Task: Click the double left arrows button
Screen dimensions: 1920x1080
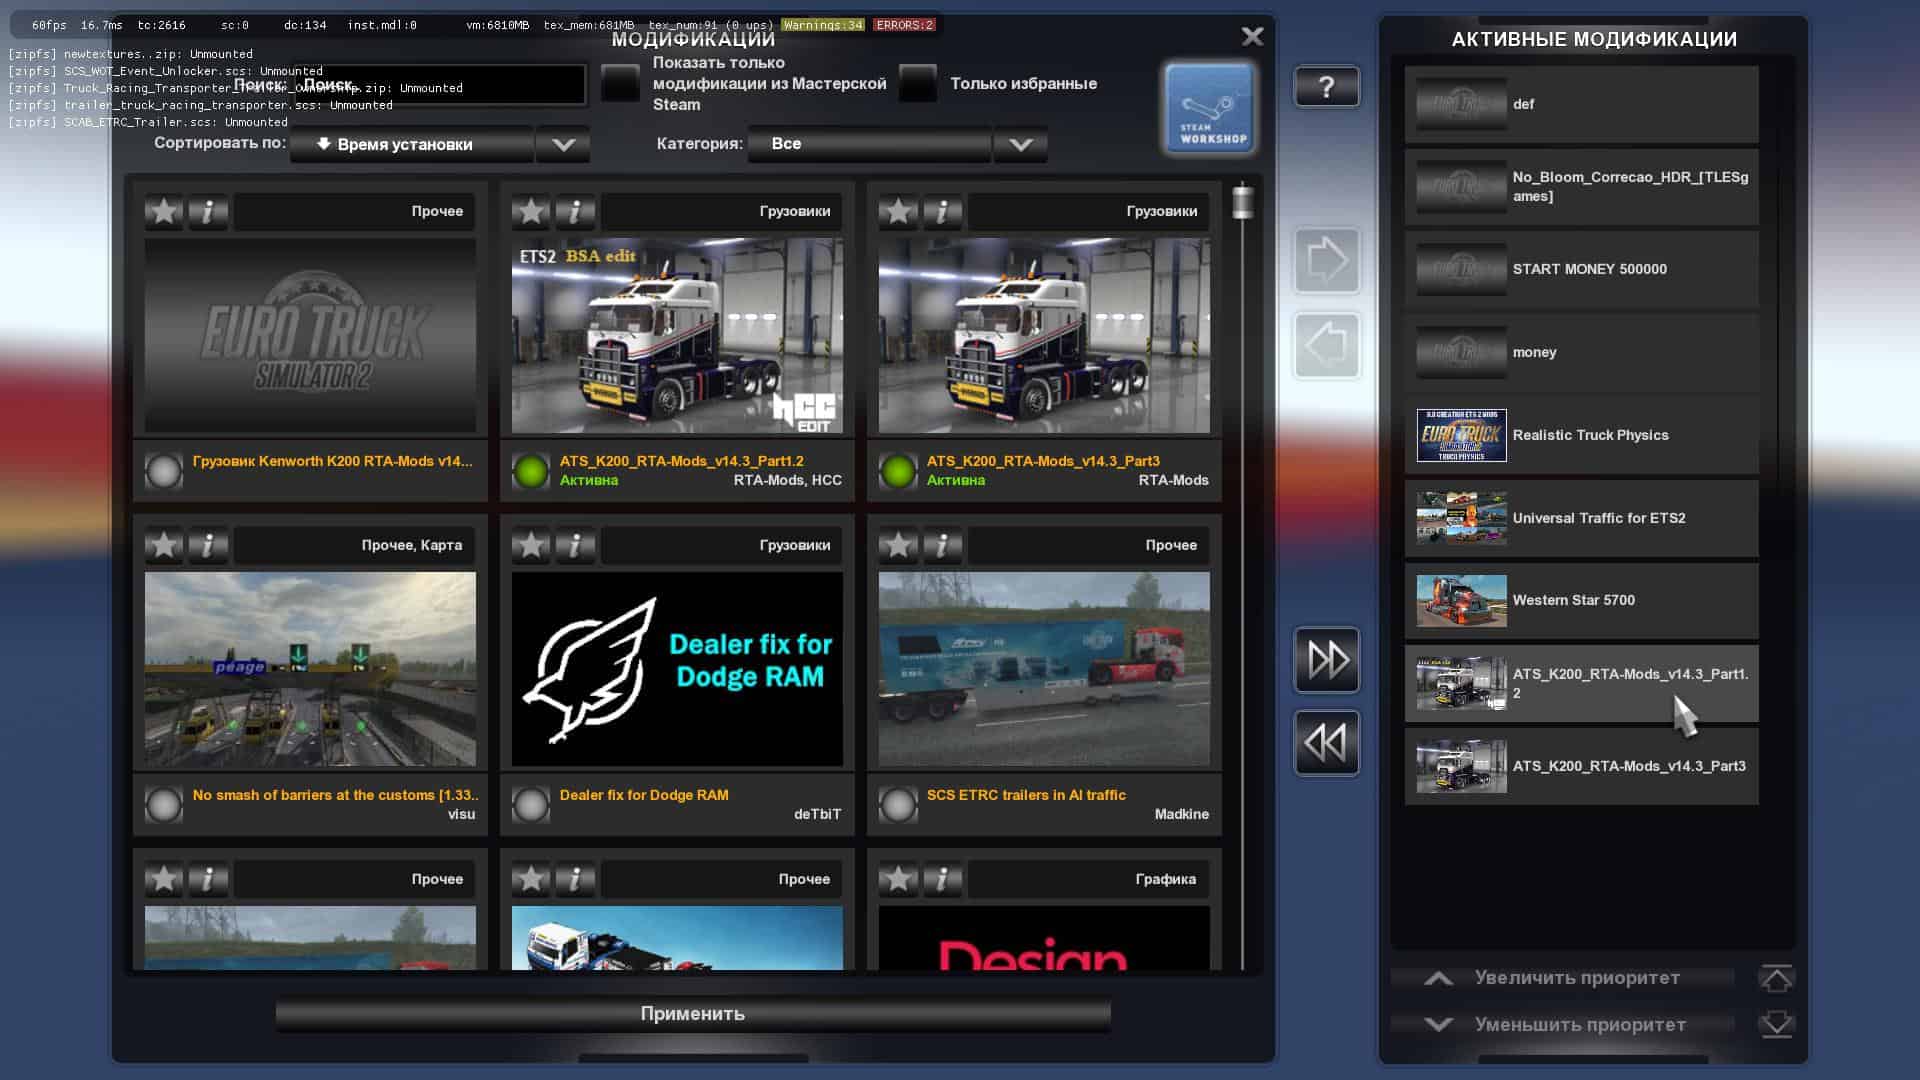Action: 1327,743
